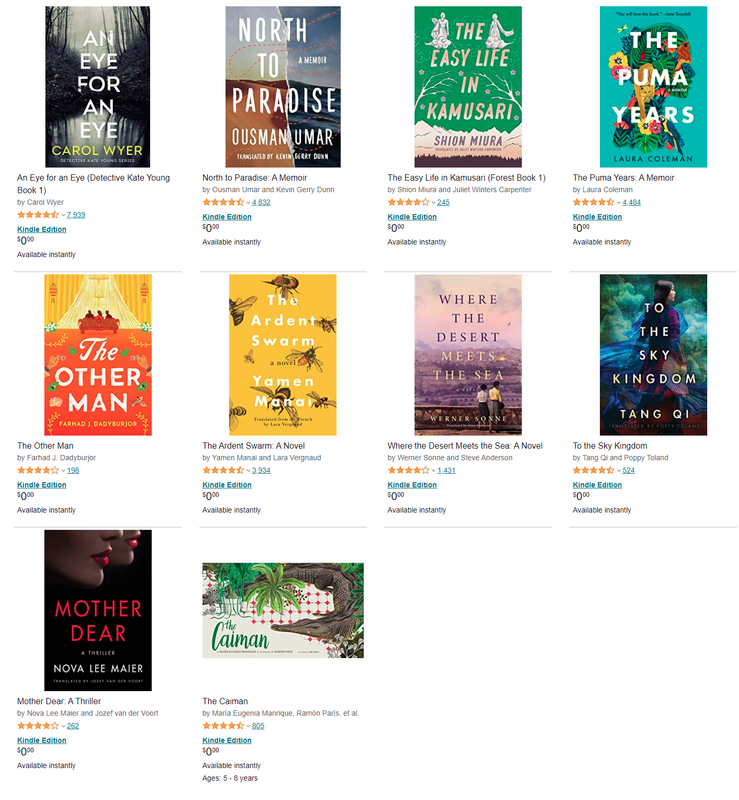The width and height of the screenshot is (739, 800).
Task: Click Kindle Edition link under To the Sky Kingdom
Action: click(597, 485)
